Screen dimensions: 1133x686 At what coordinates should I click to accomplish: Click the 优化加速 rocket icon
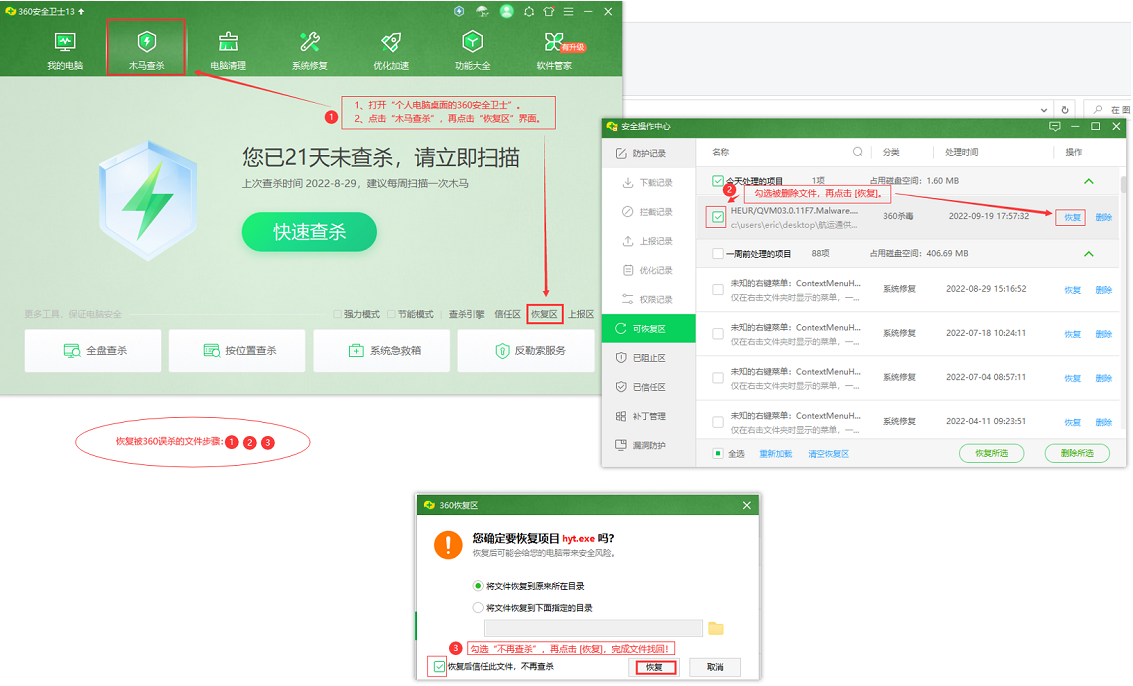pyautogui.click(x=391, y=43)
